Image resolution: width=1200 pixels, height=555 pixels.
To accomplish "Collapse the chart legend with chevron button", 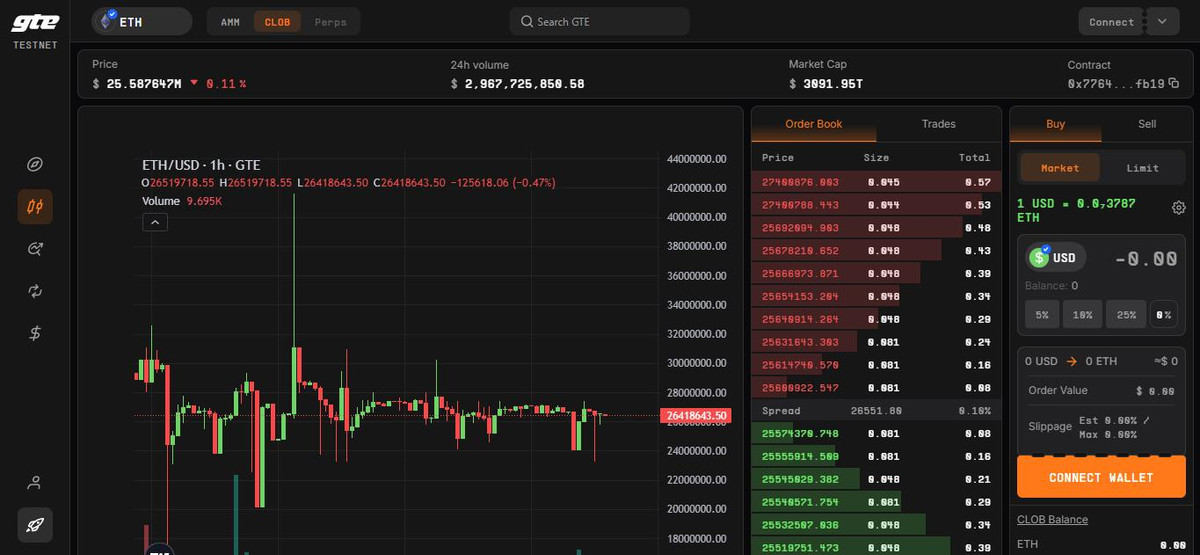I will point(155,222).
